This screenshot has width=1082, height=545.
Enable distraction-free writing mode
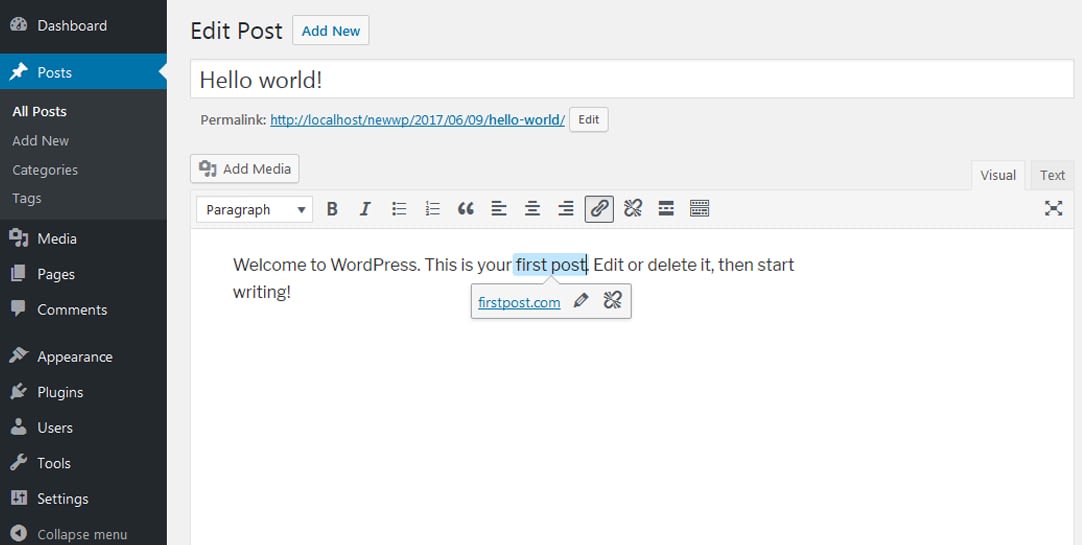coord(1053,209)
